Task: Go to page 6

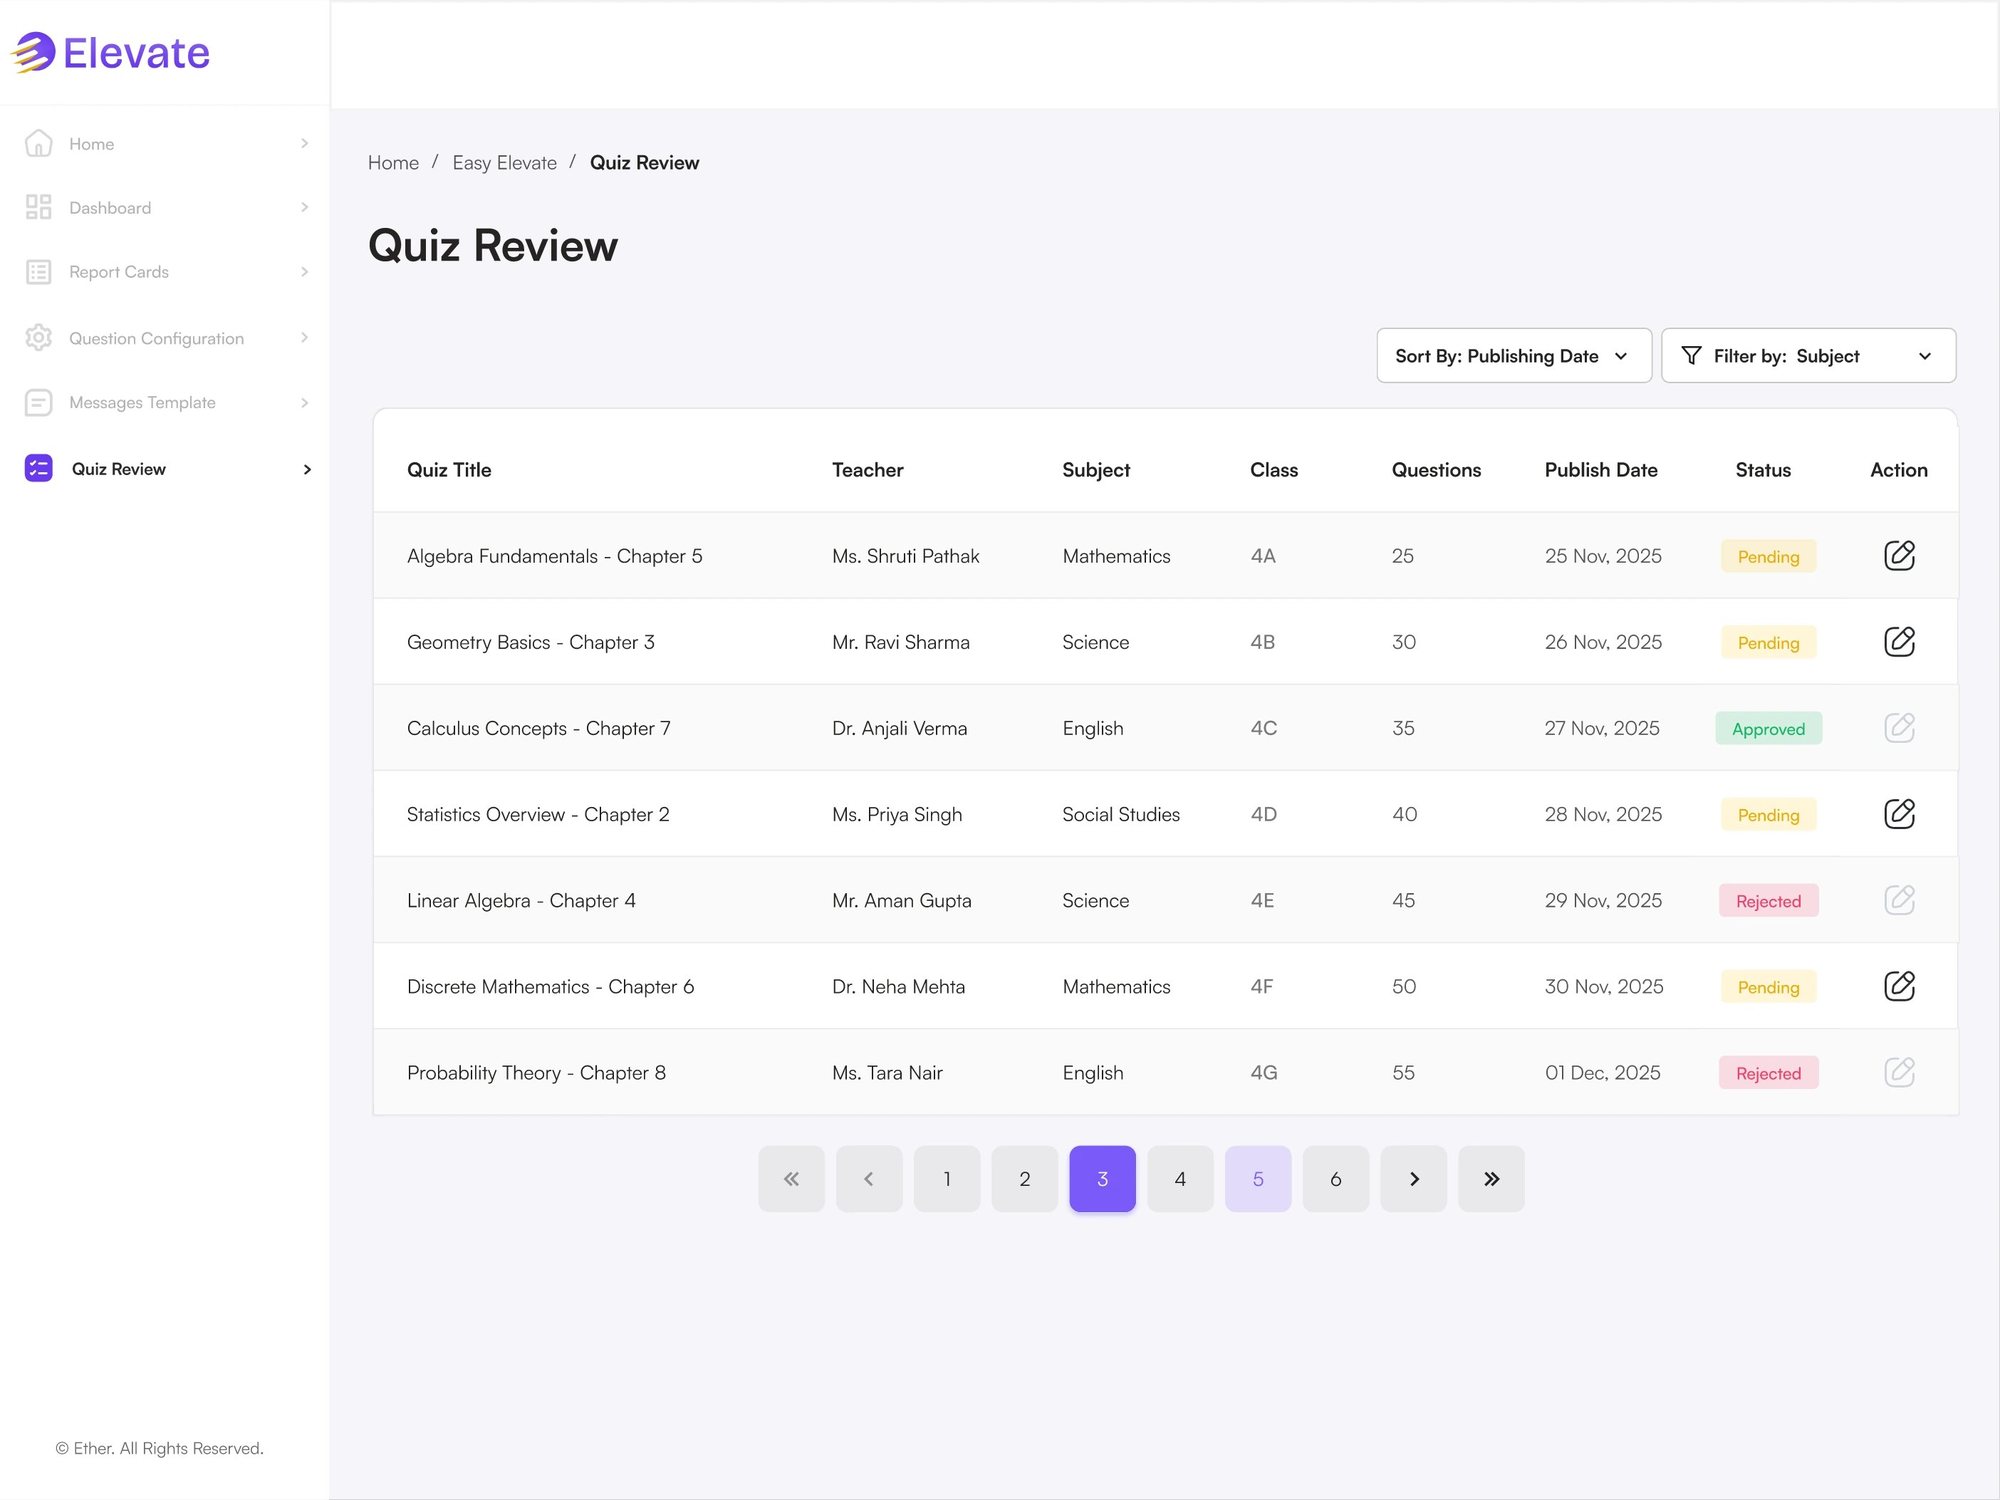Action: tap(1336, 1179)
